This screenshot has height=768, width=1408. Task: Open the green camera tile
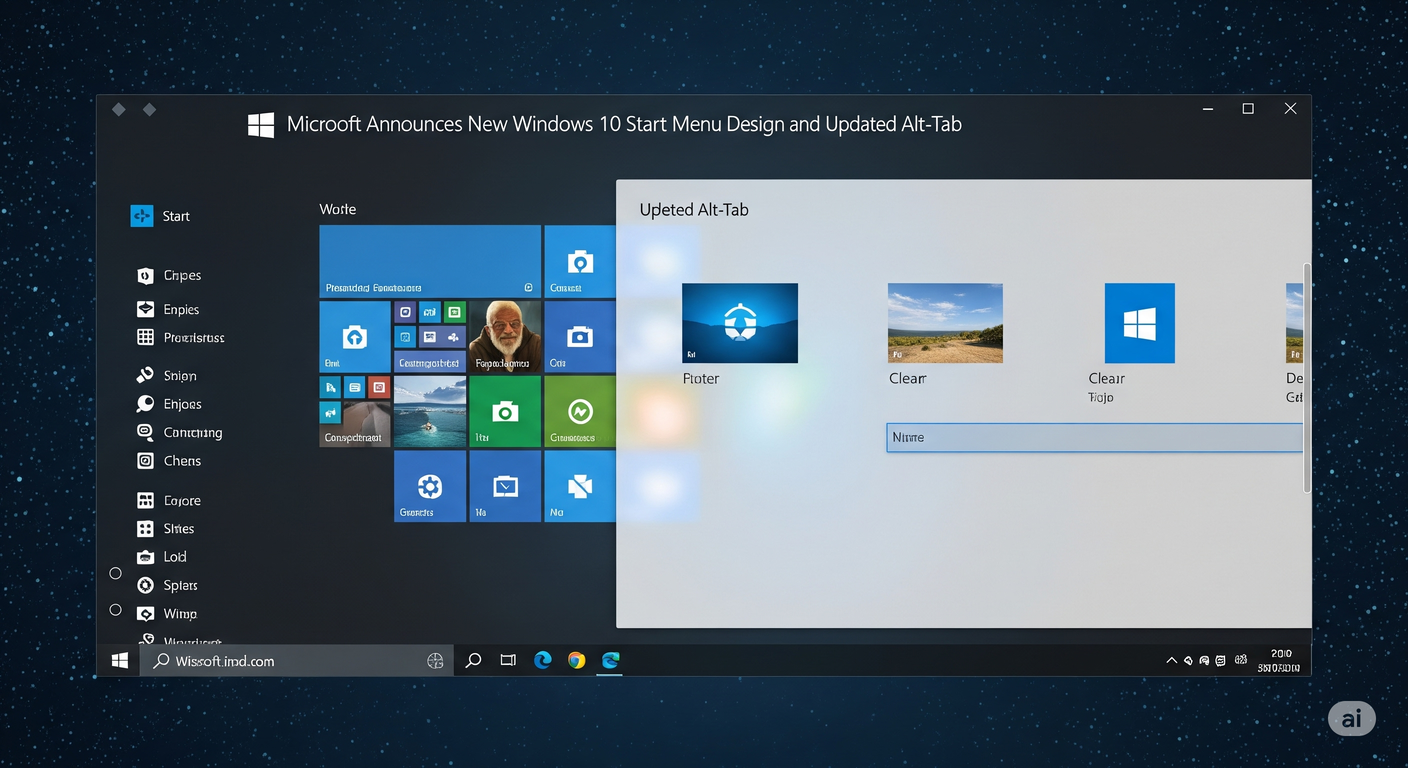(505, 411)
